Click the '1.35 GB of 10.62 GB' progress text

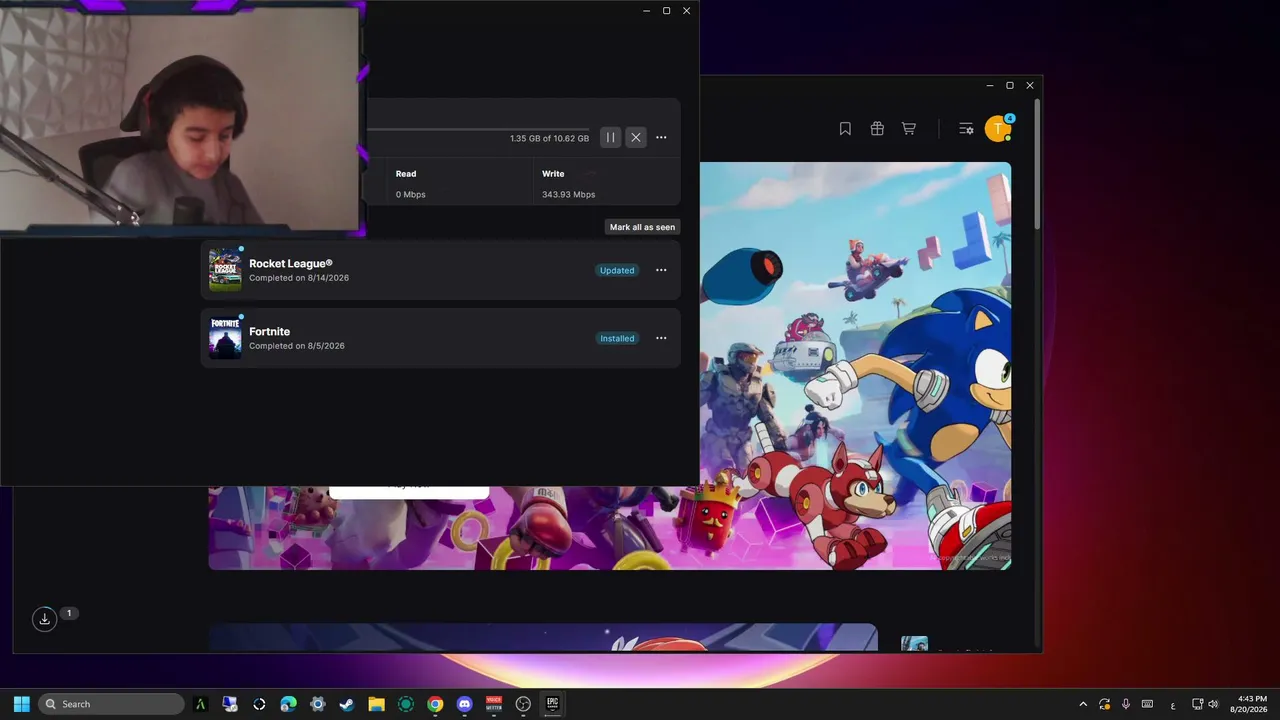549,138
